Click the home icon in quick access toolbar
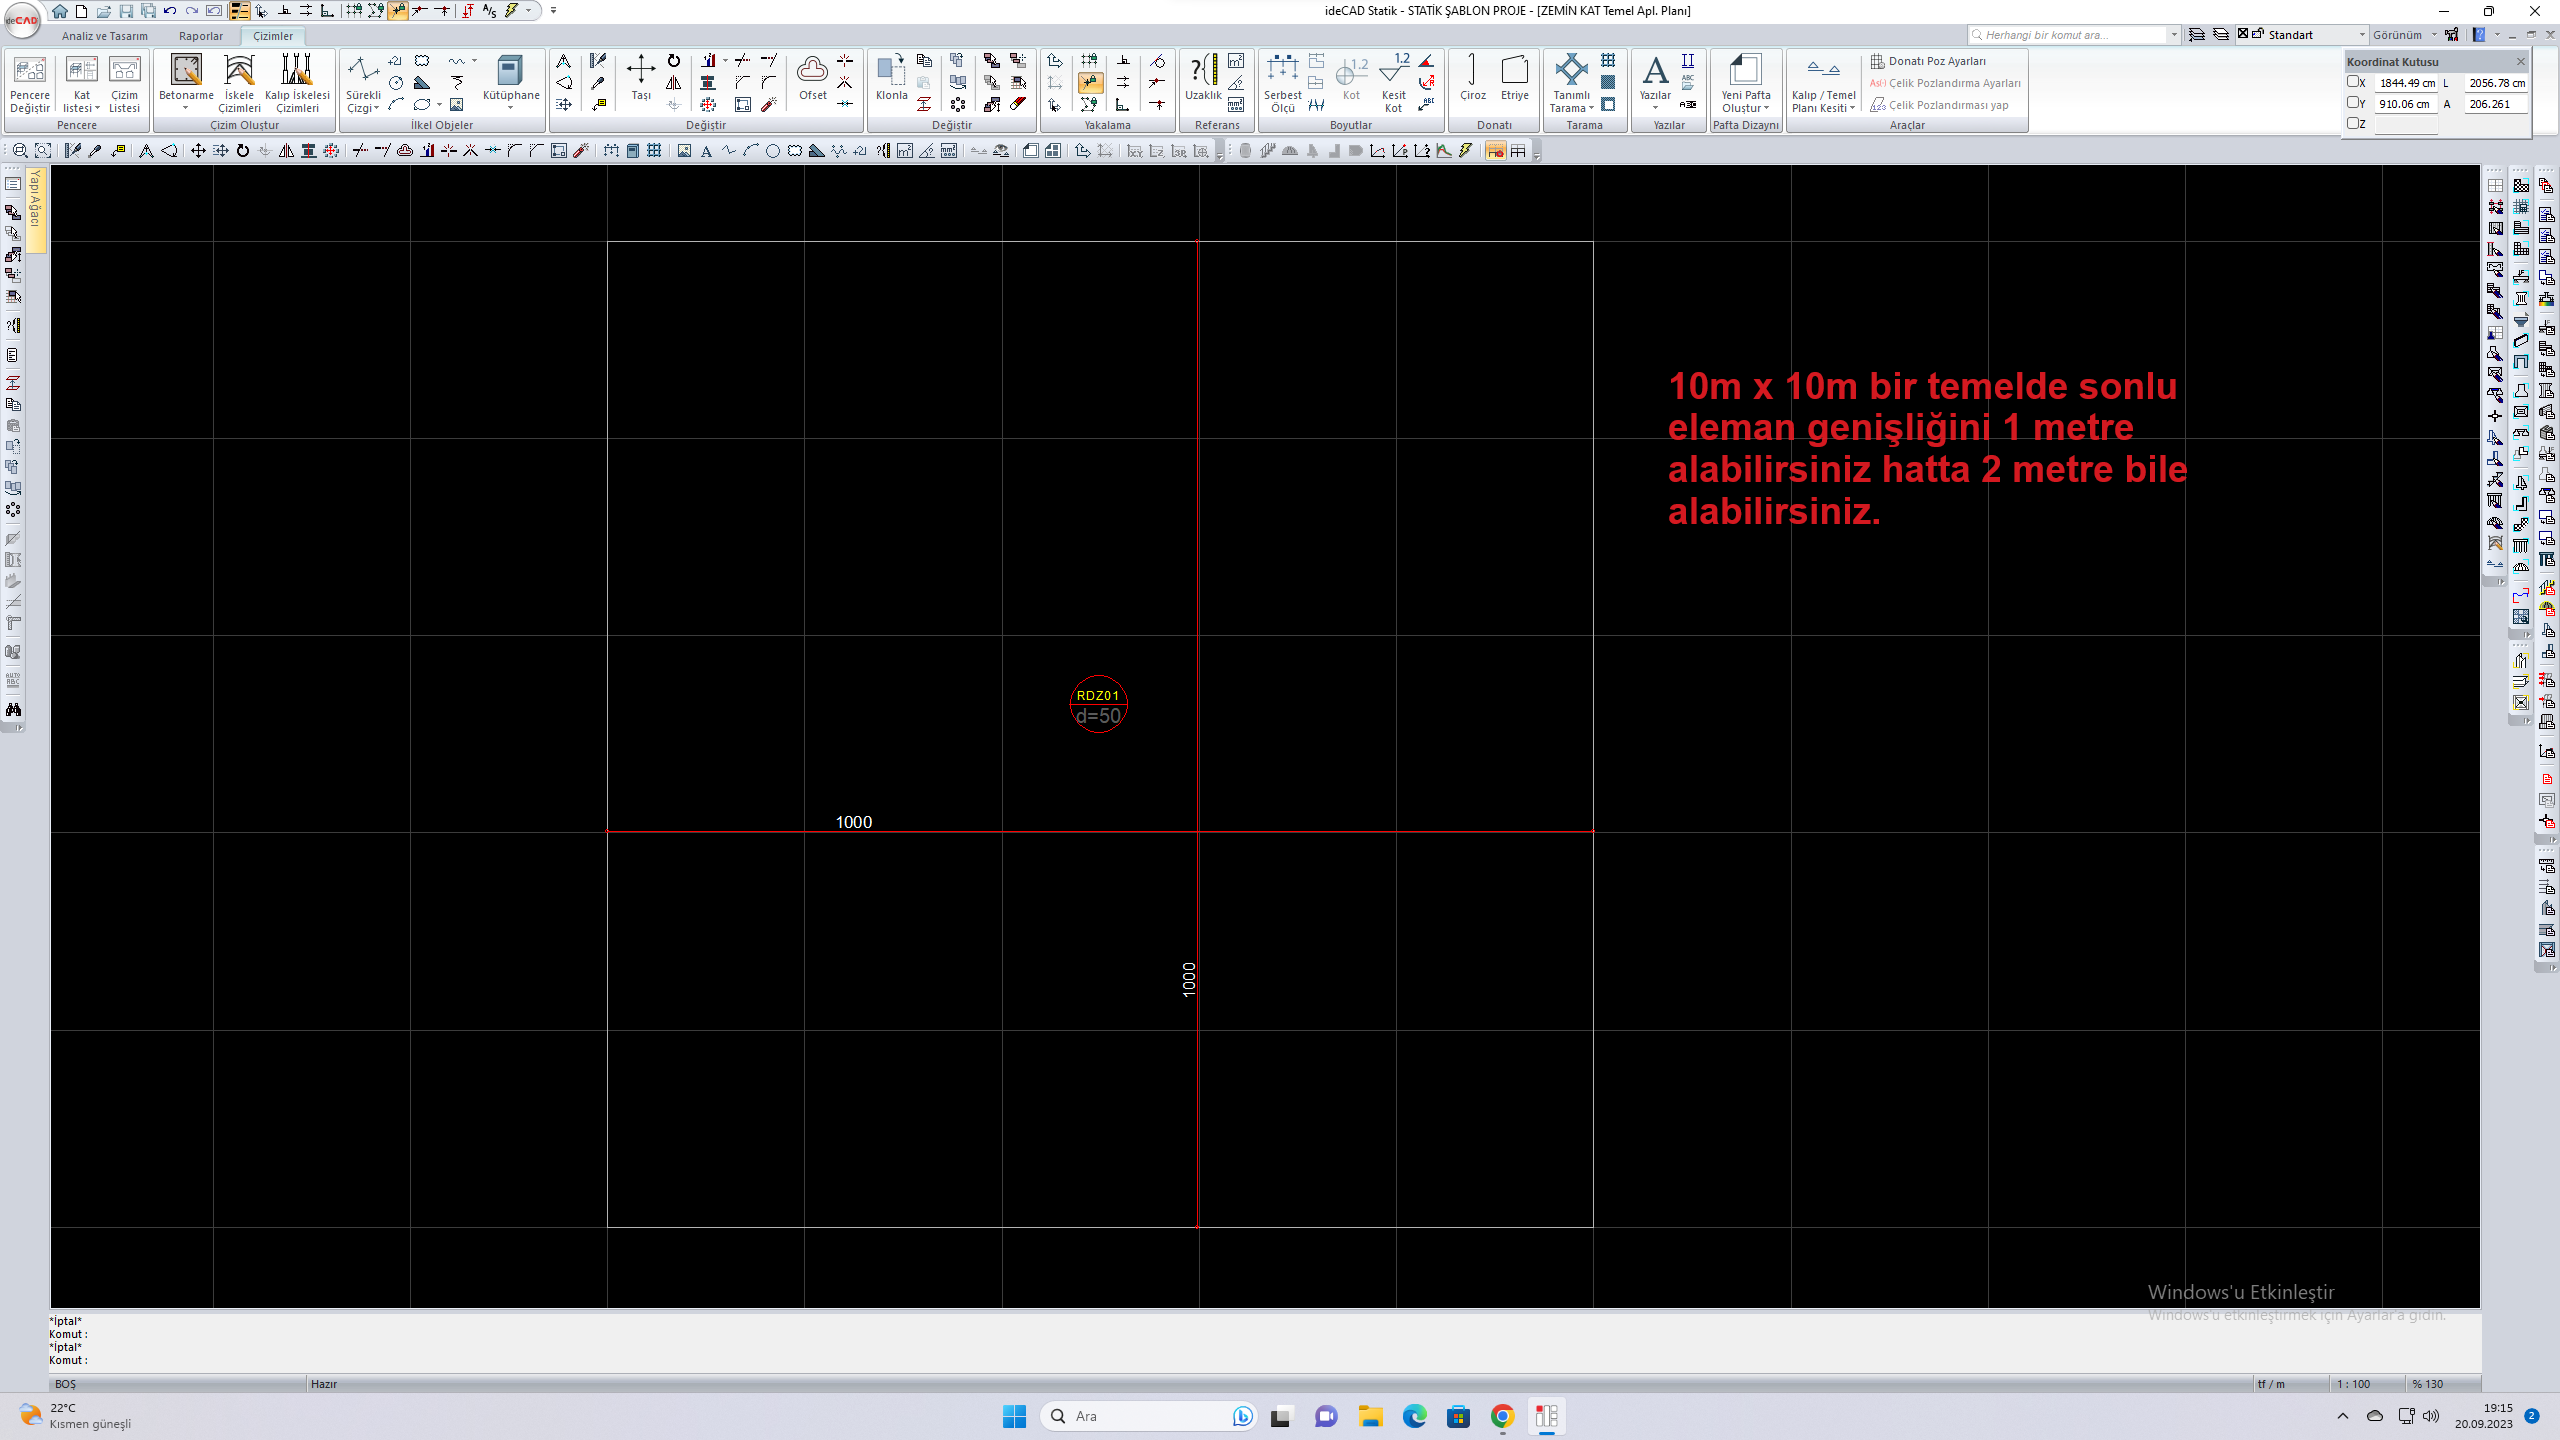 60,11
